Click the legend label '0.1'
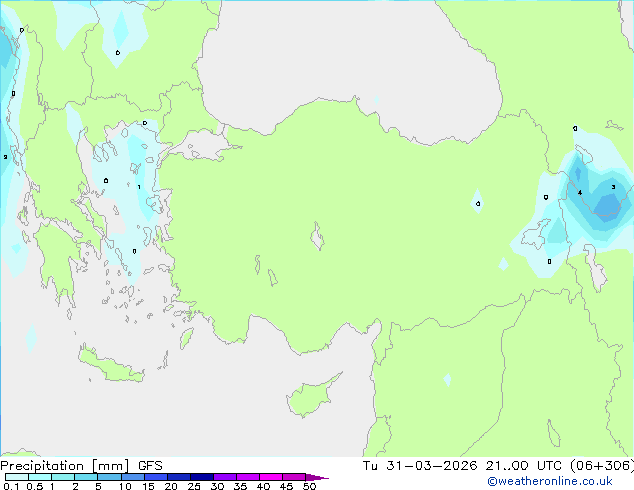 coord(11,486)
